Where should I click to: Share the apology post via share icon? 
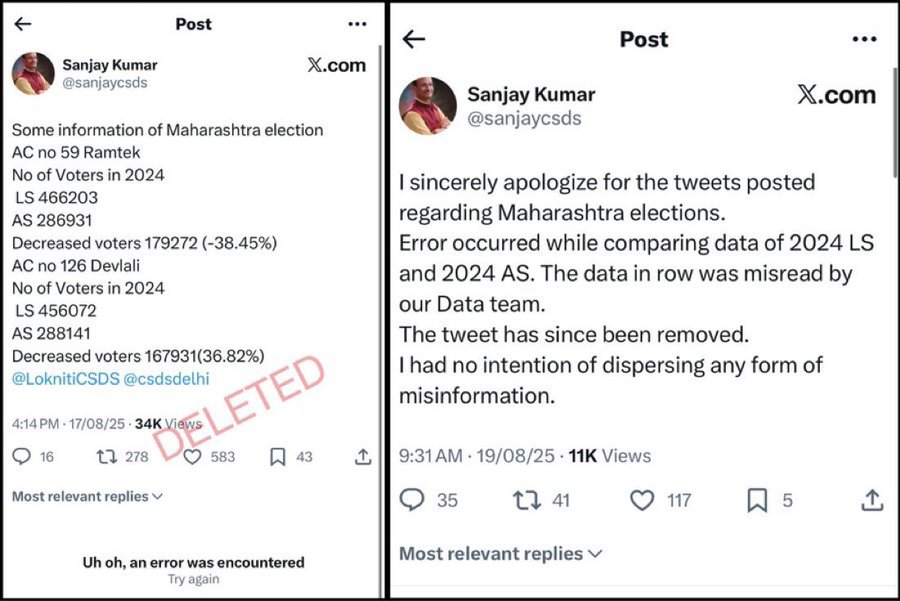tap(872, 500)
